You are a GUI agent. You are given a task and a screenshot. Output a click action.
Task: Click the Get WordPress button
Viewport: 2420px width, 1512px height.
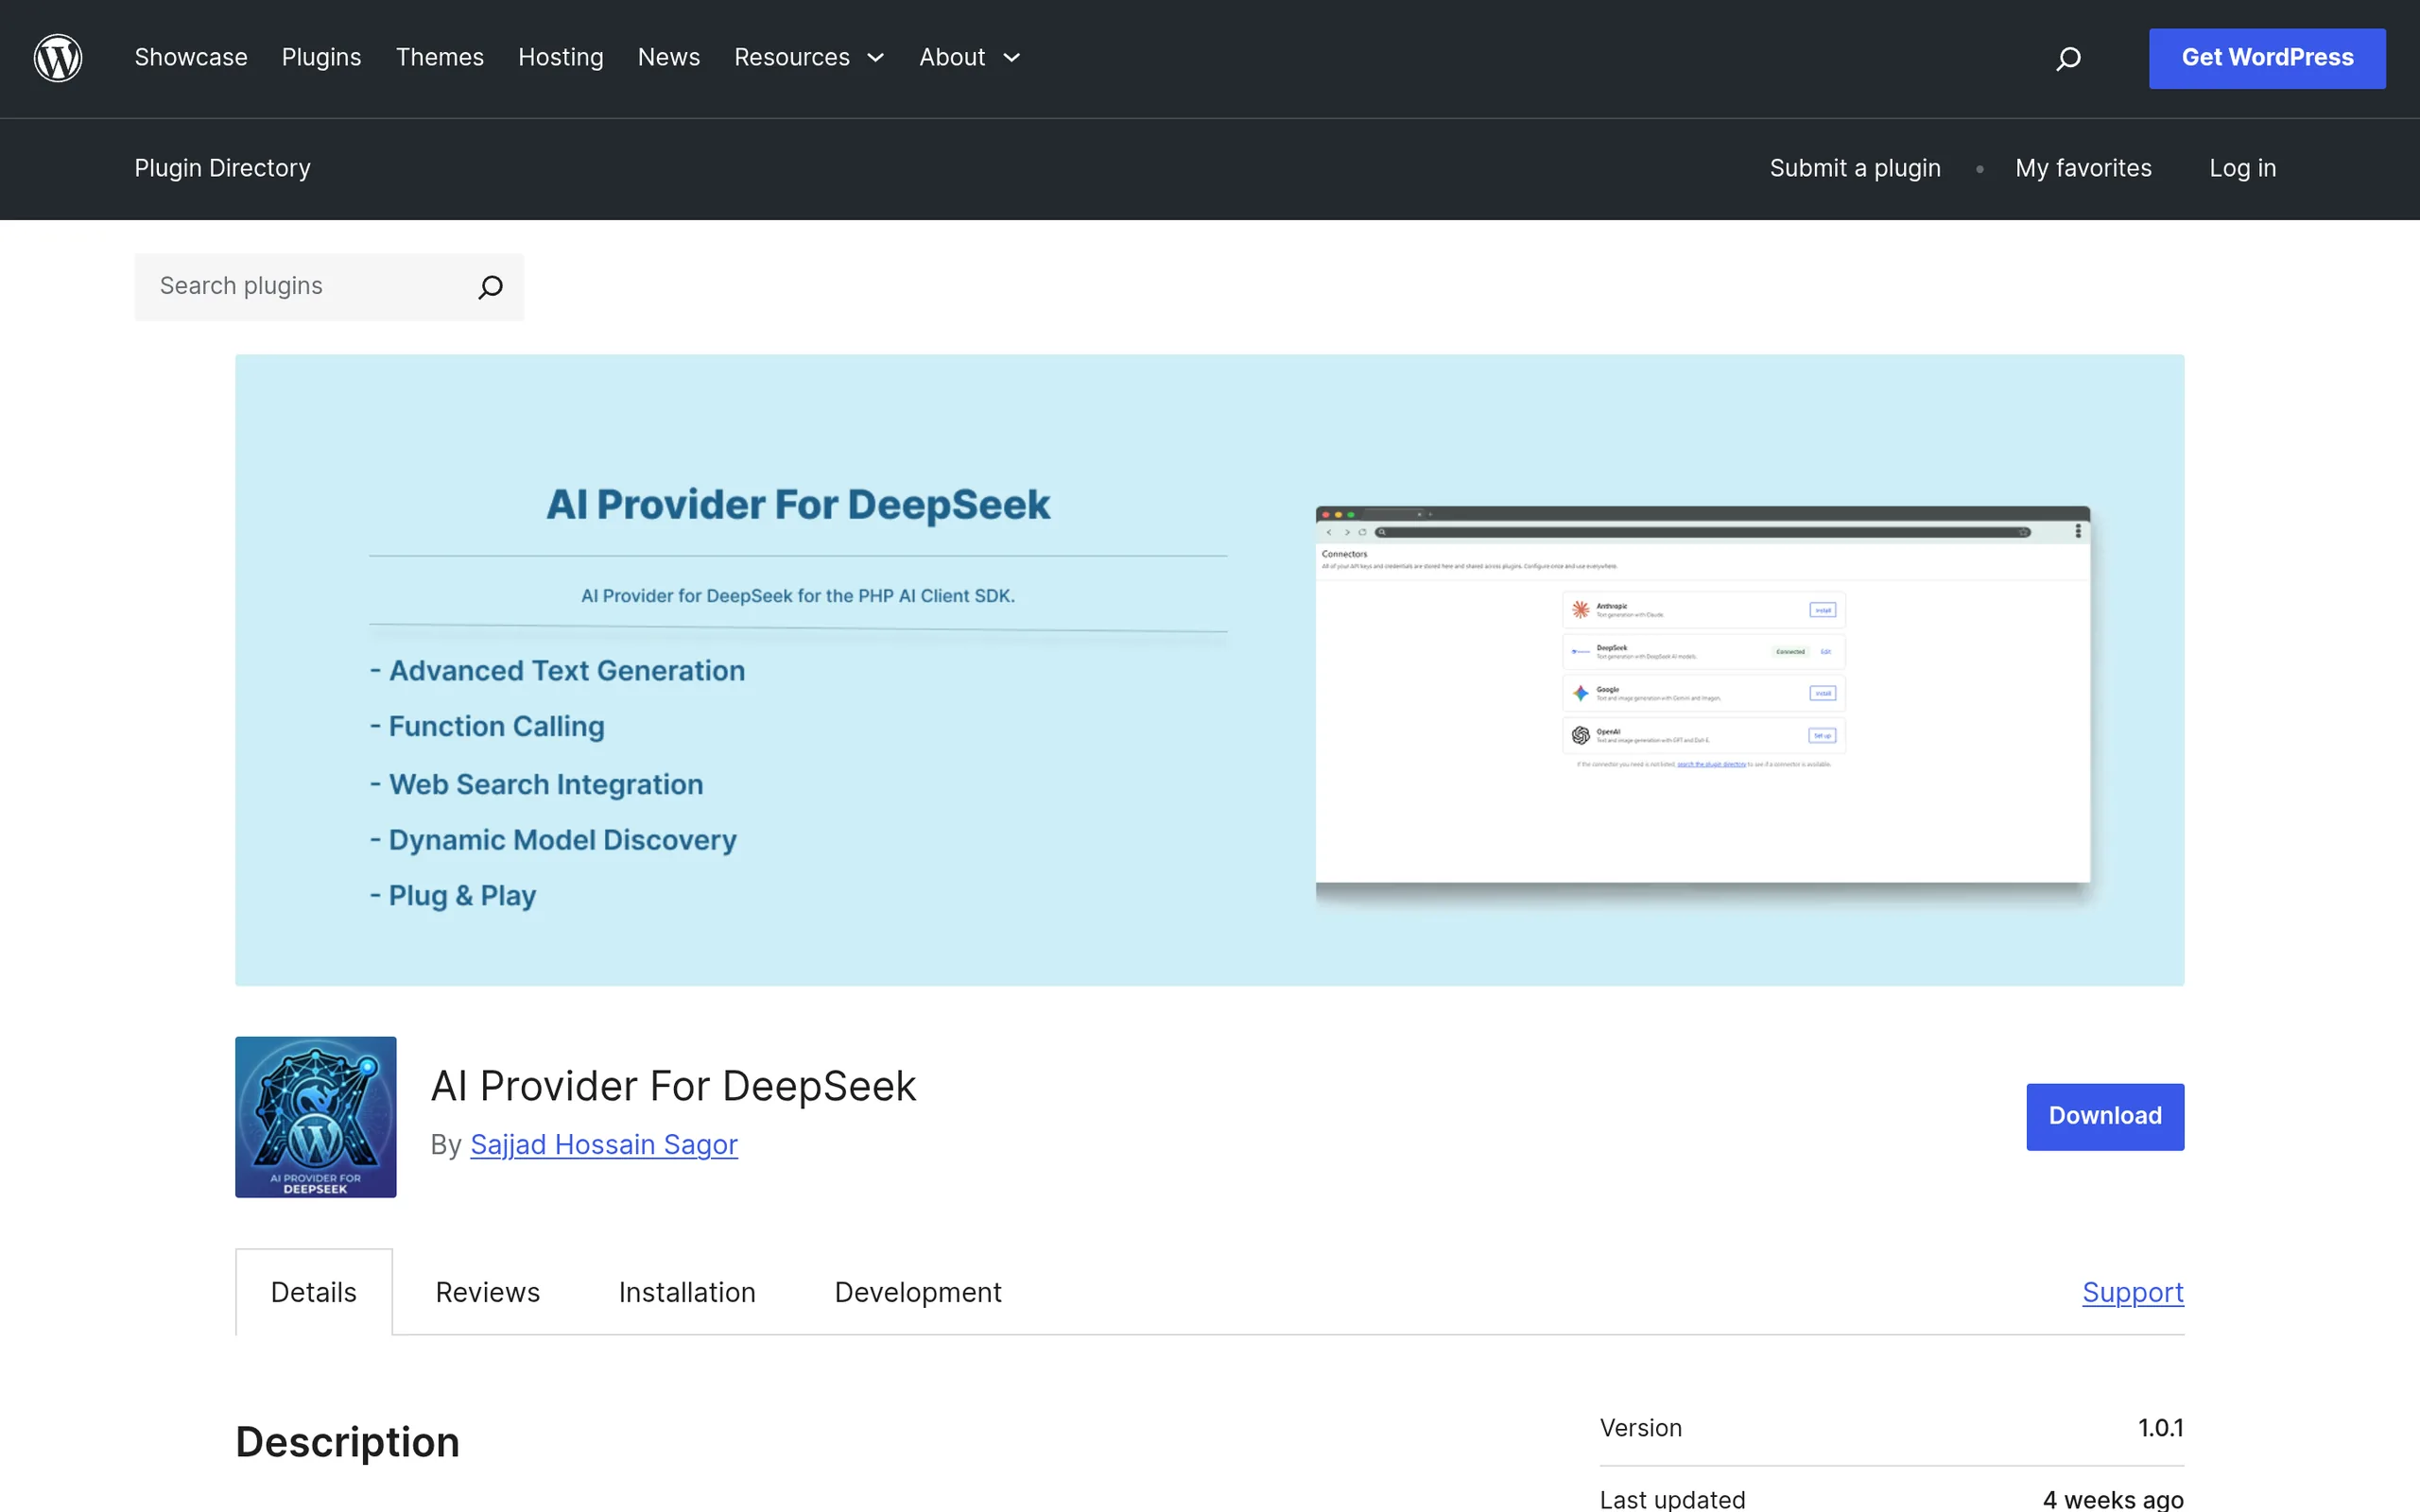click(2267, 58)
